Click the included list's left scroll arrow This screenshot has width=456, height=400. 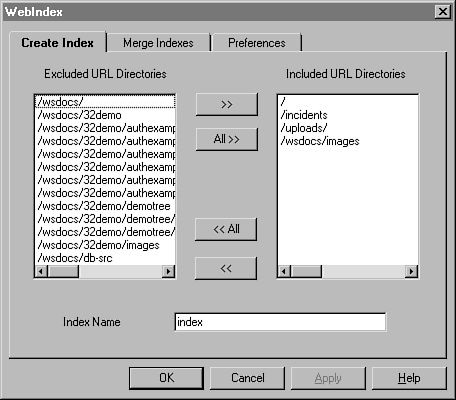pyautogui.click(x=284, y=271)
